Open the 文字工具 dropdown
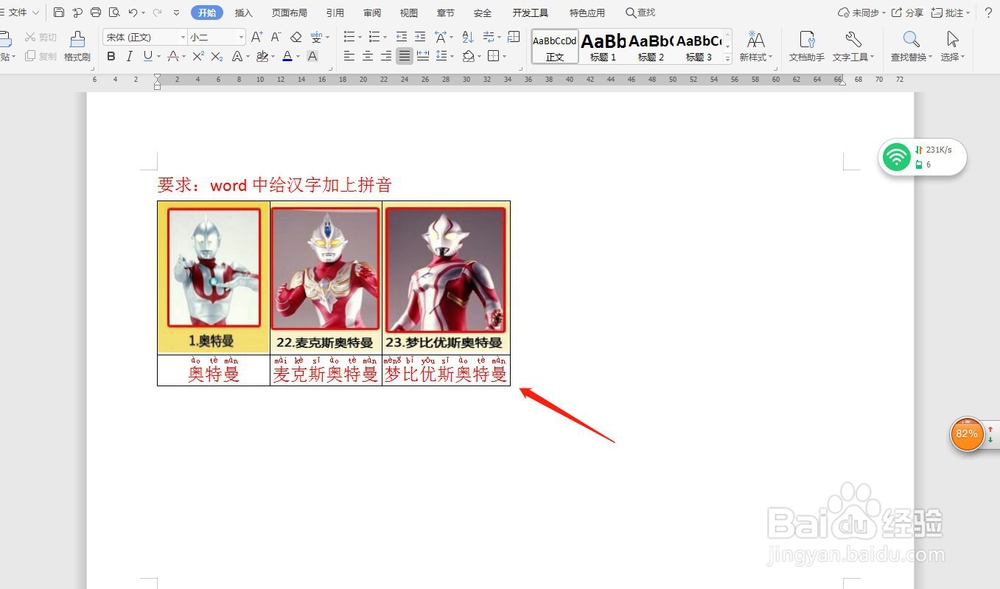The image size is (1000, 589). pyautogui.click(x=853, y=46)
